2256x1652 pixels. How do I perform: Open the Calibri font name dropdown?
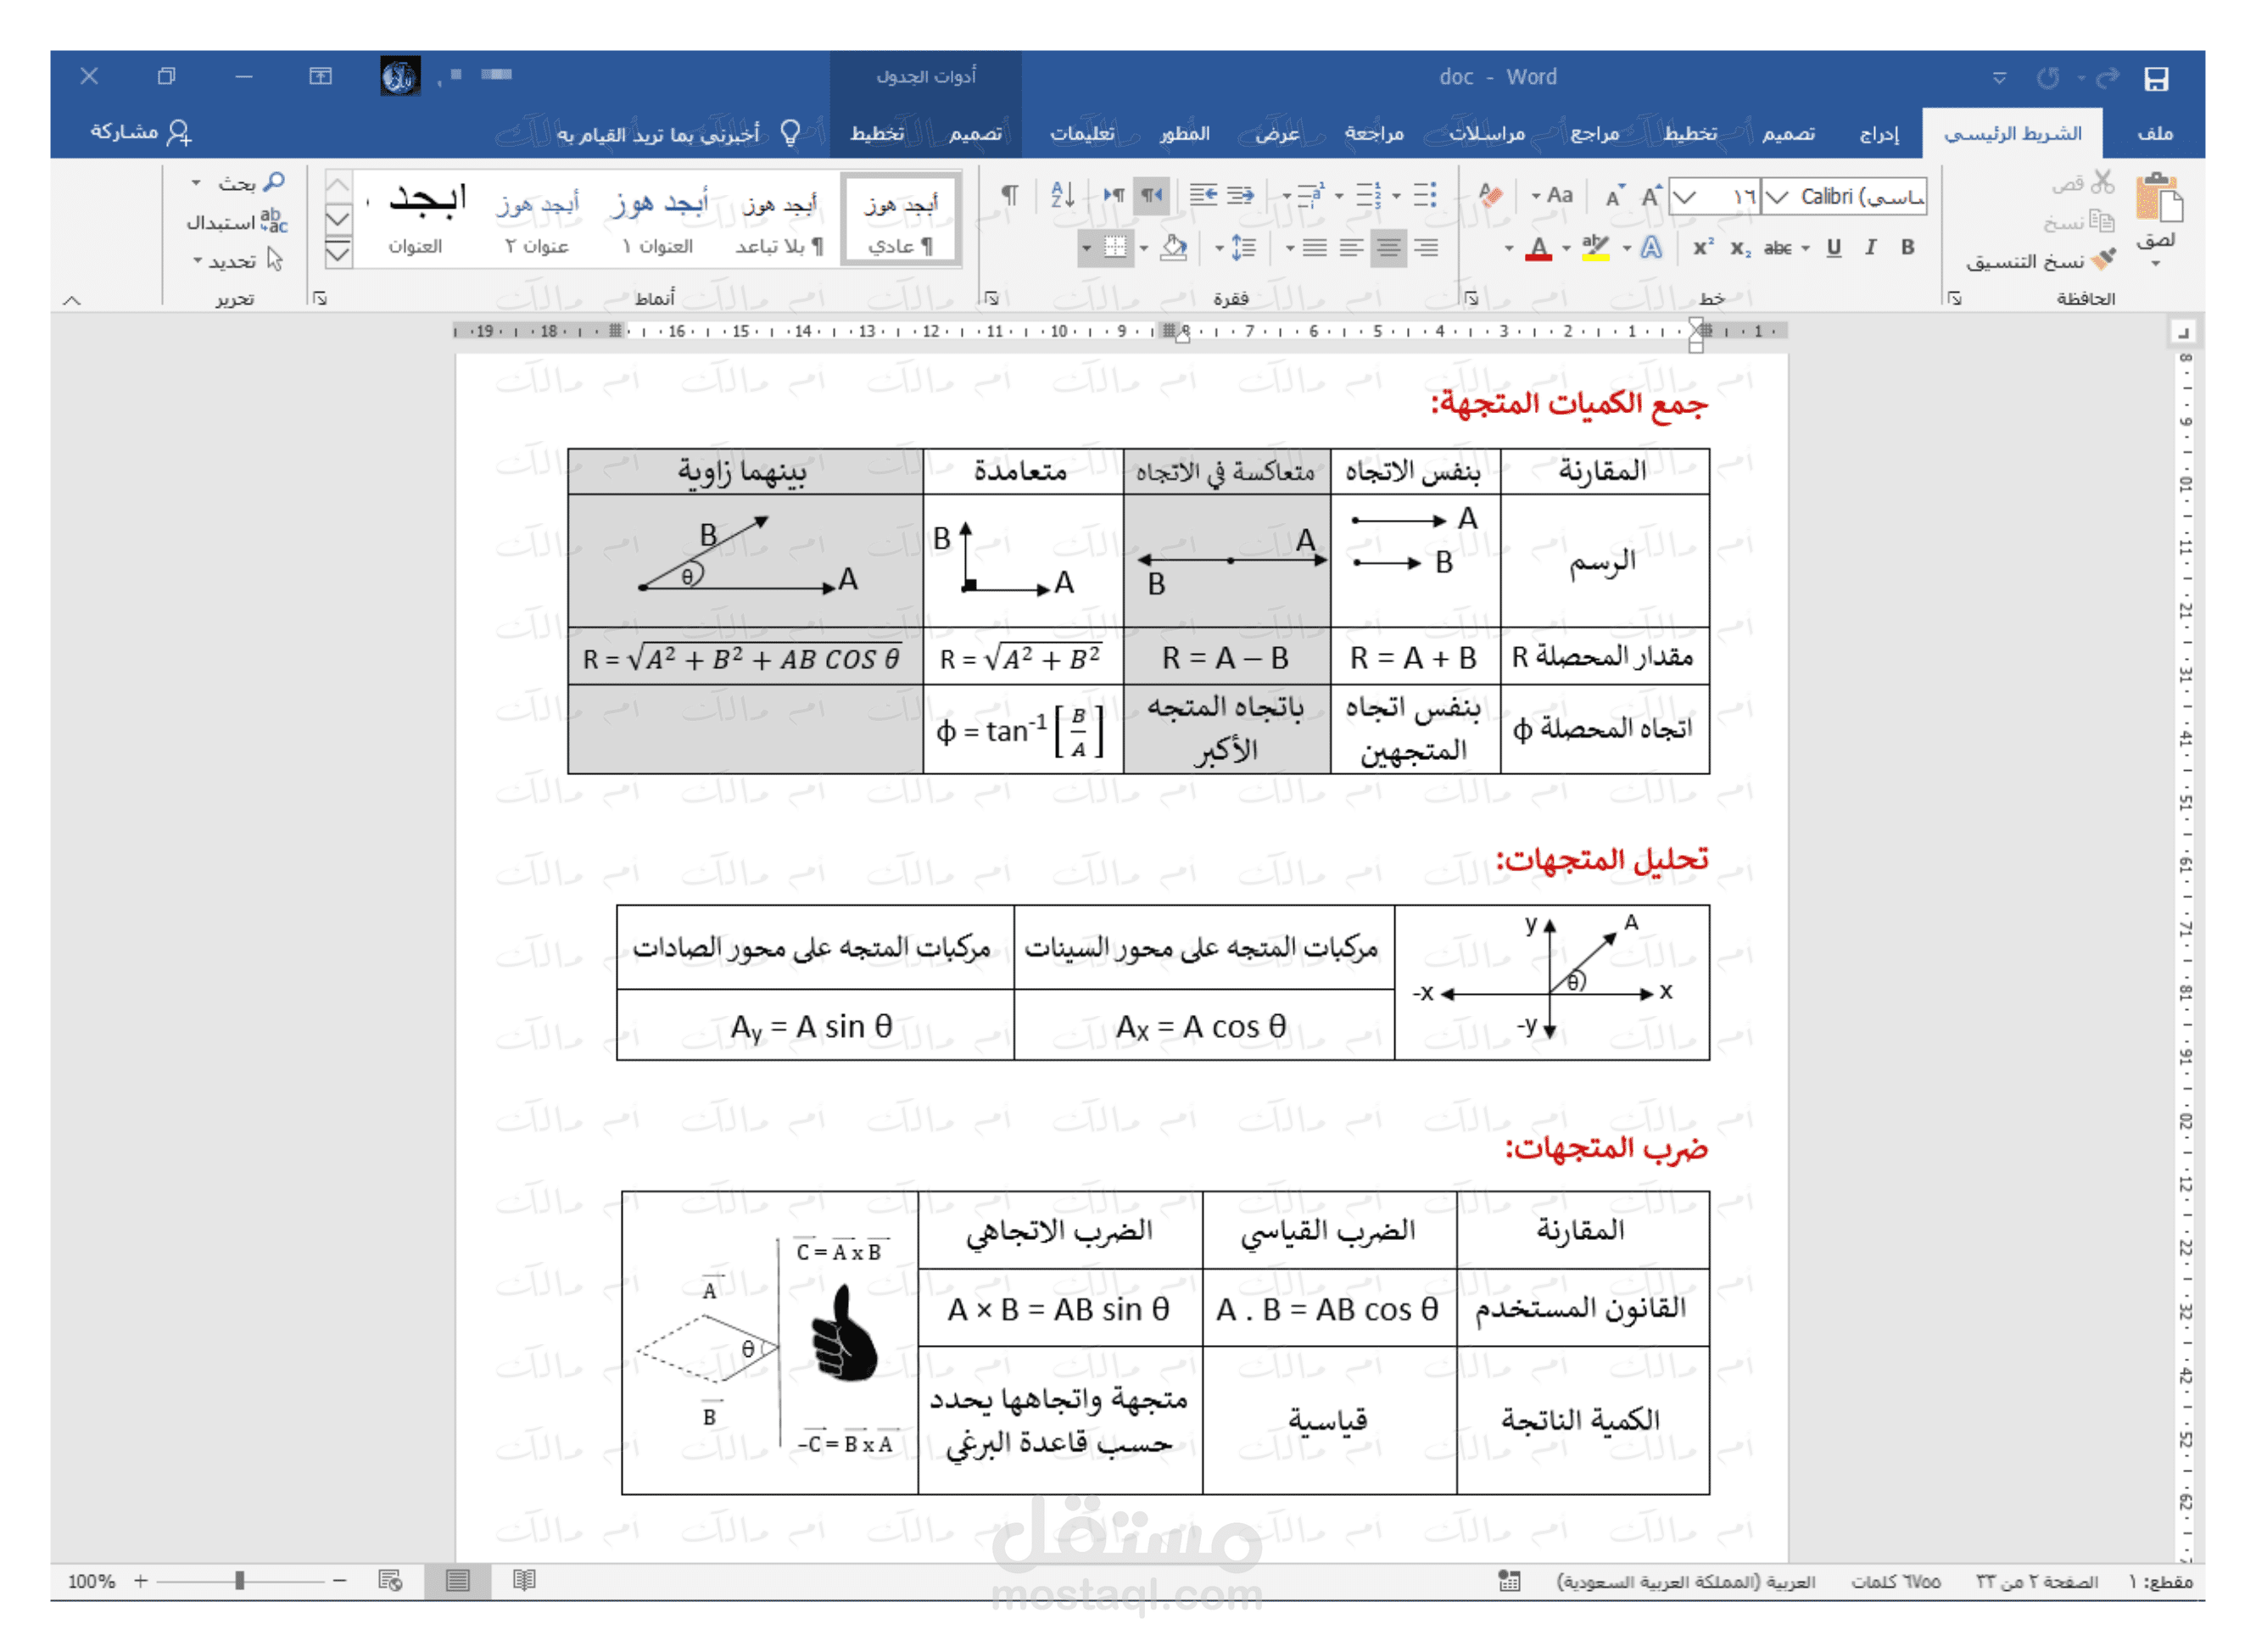pos(1777,197)
